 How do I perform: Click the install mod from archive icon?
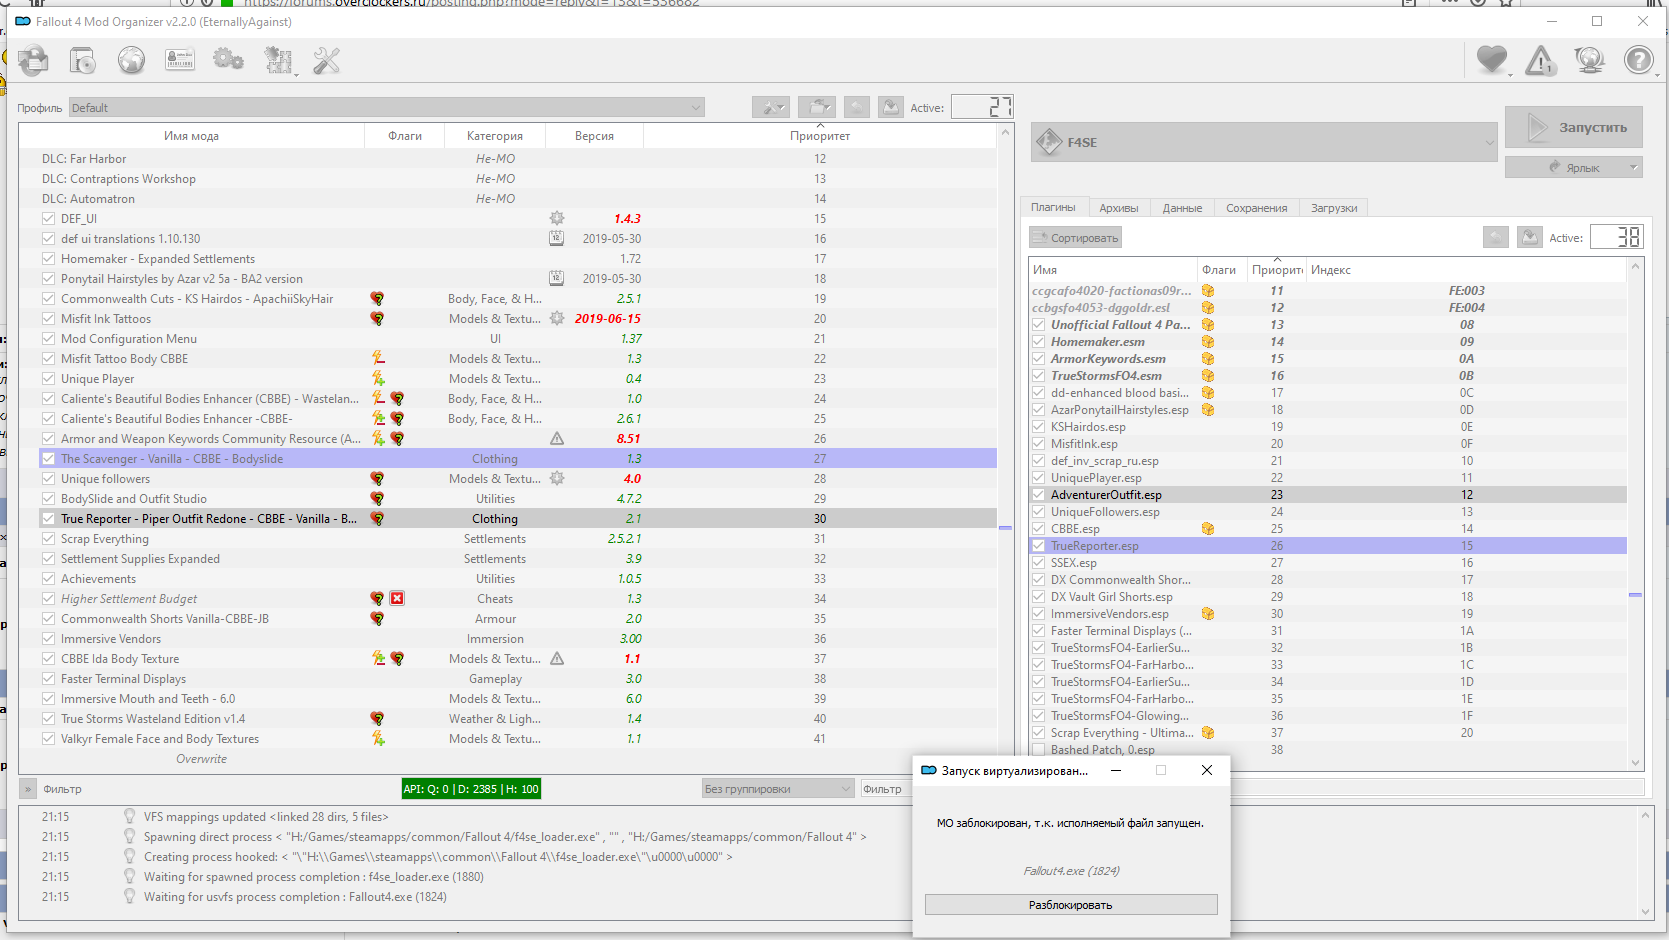coord(82,61)
